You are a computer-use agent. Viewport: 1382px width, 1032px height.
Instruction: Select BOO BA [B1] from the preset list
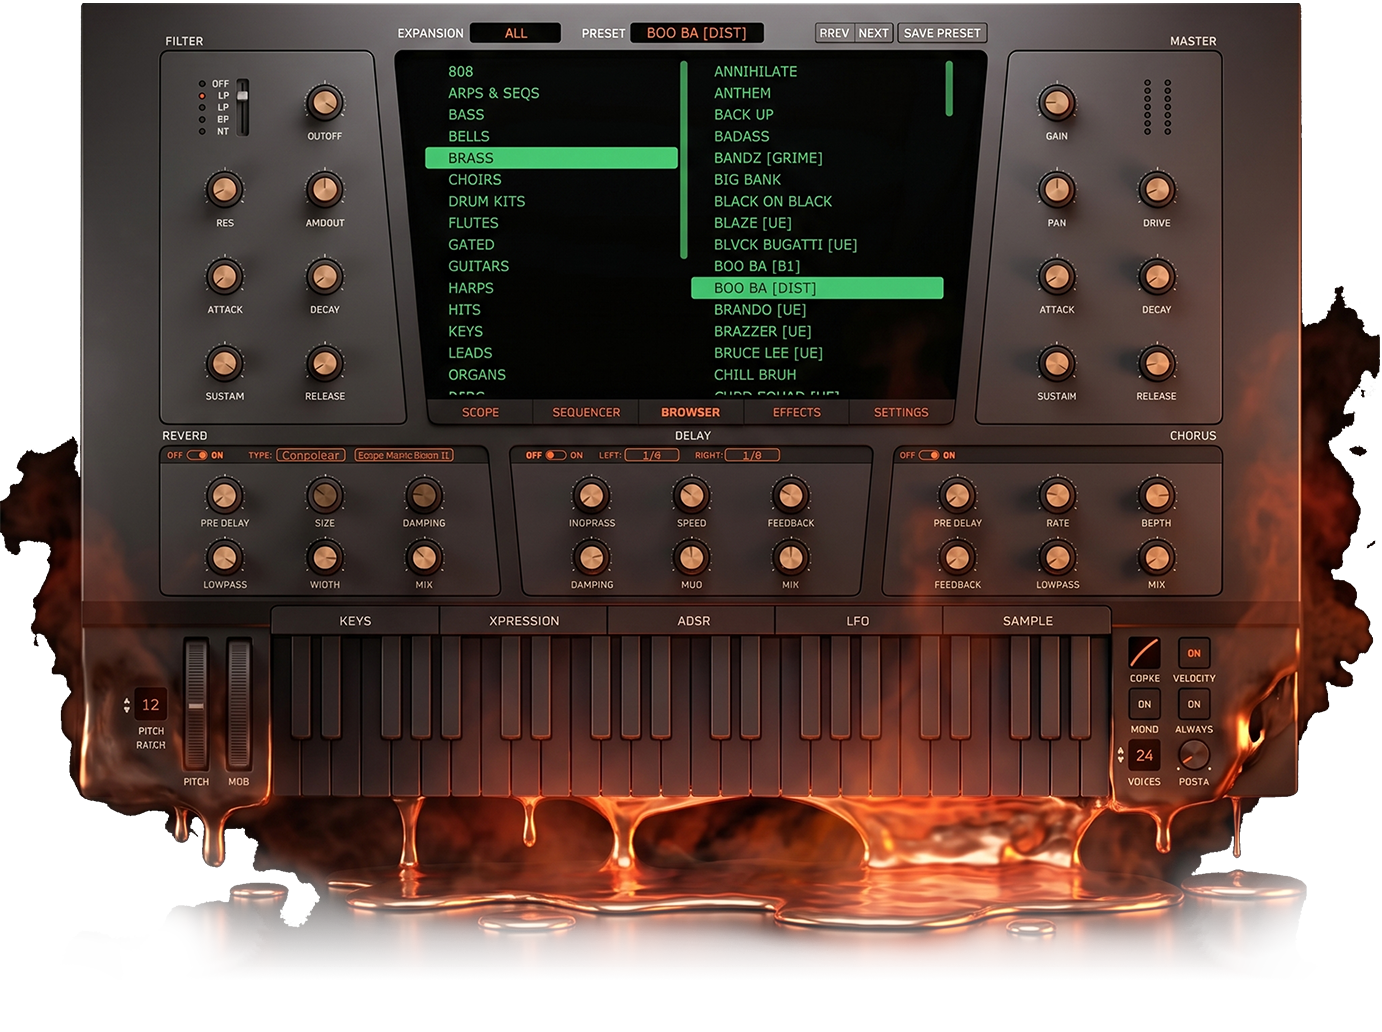[x=759, y=266]
